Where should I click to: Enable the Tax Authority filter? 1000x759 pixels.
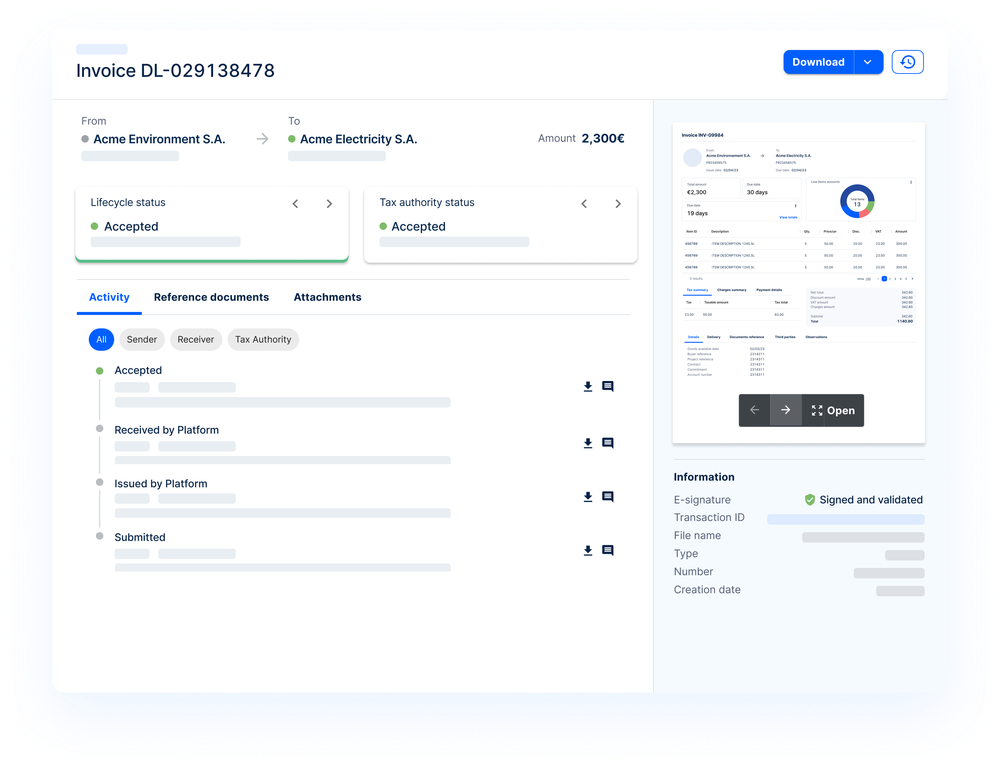[262, 339]
